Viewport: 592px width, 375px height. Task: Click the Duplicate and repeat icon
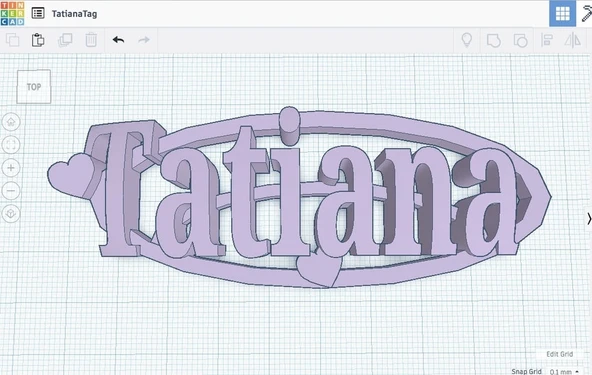point(65,40)
